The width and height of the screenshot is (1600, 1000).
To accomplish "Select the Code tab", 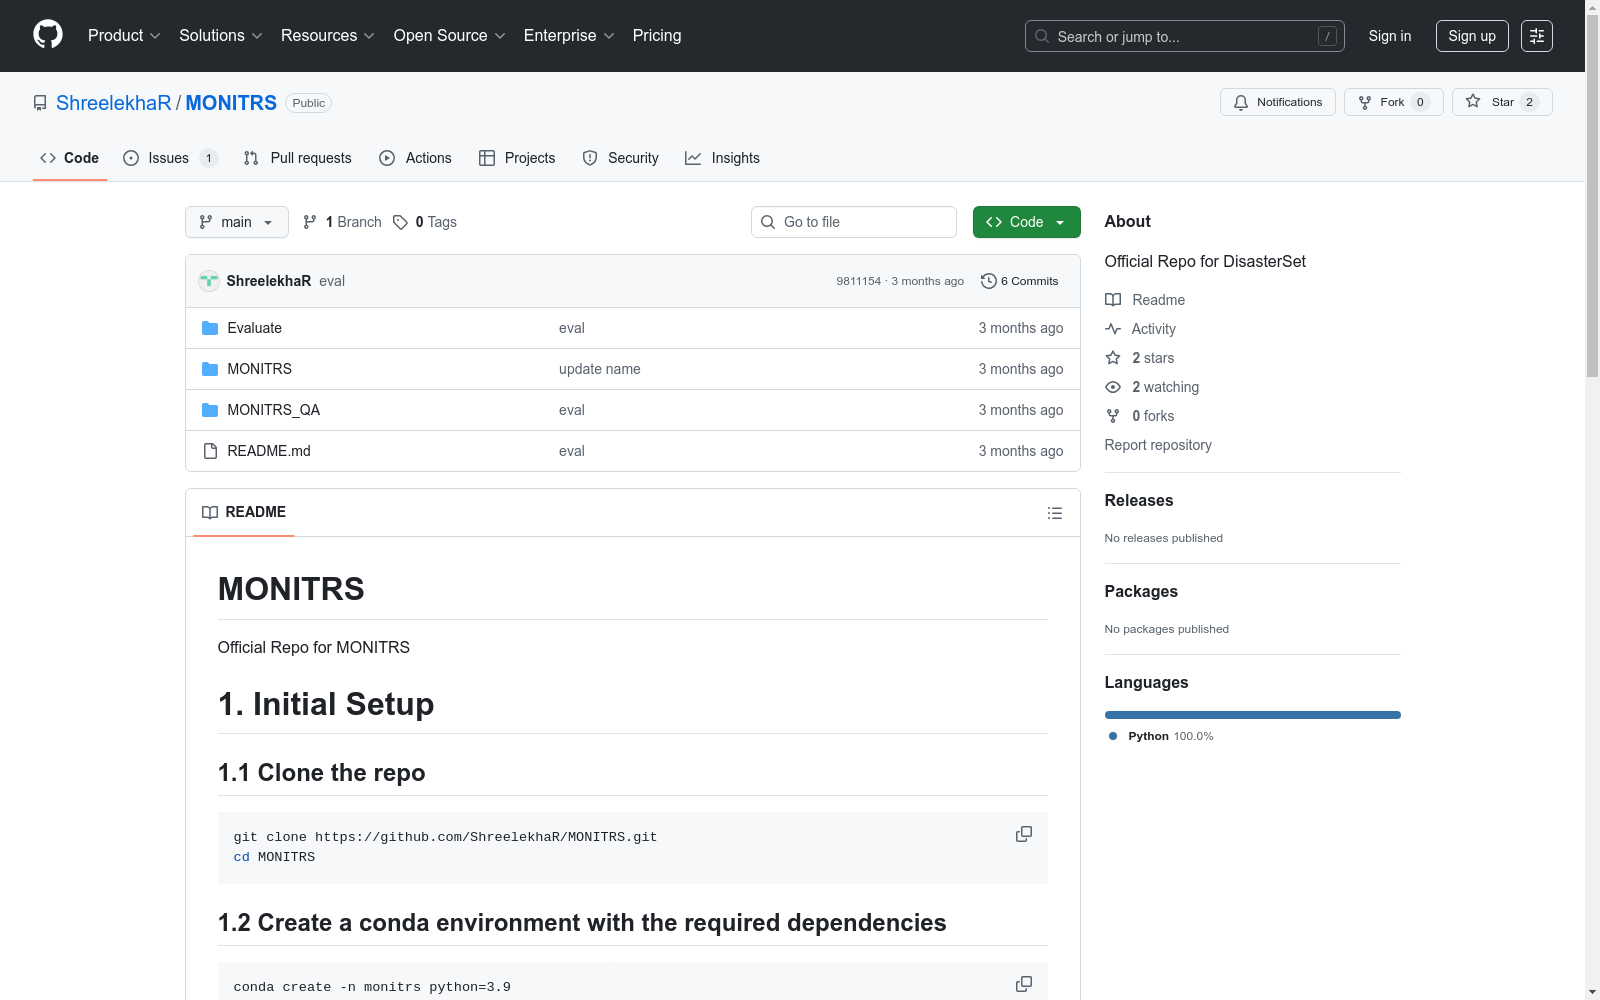I will tap(70, 158).
